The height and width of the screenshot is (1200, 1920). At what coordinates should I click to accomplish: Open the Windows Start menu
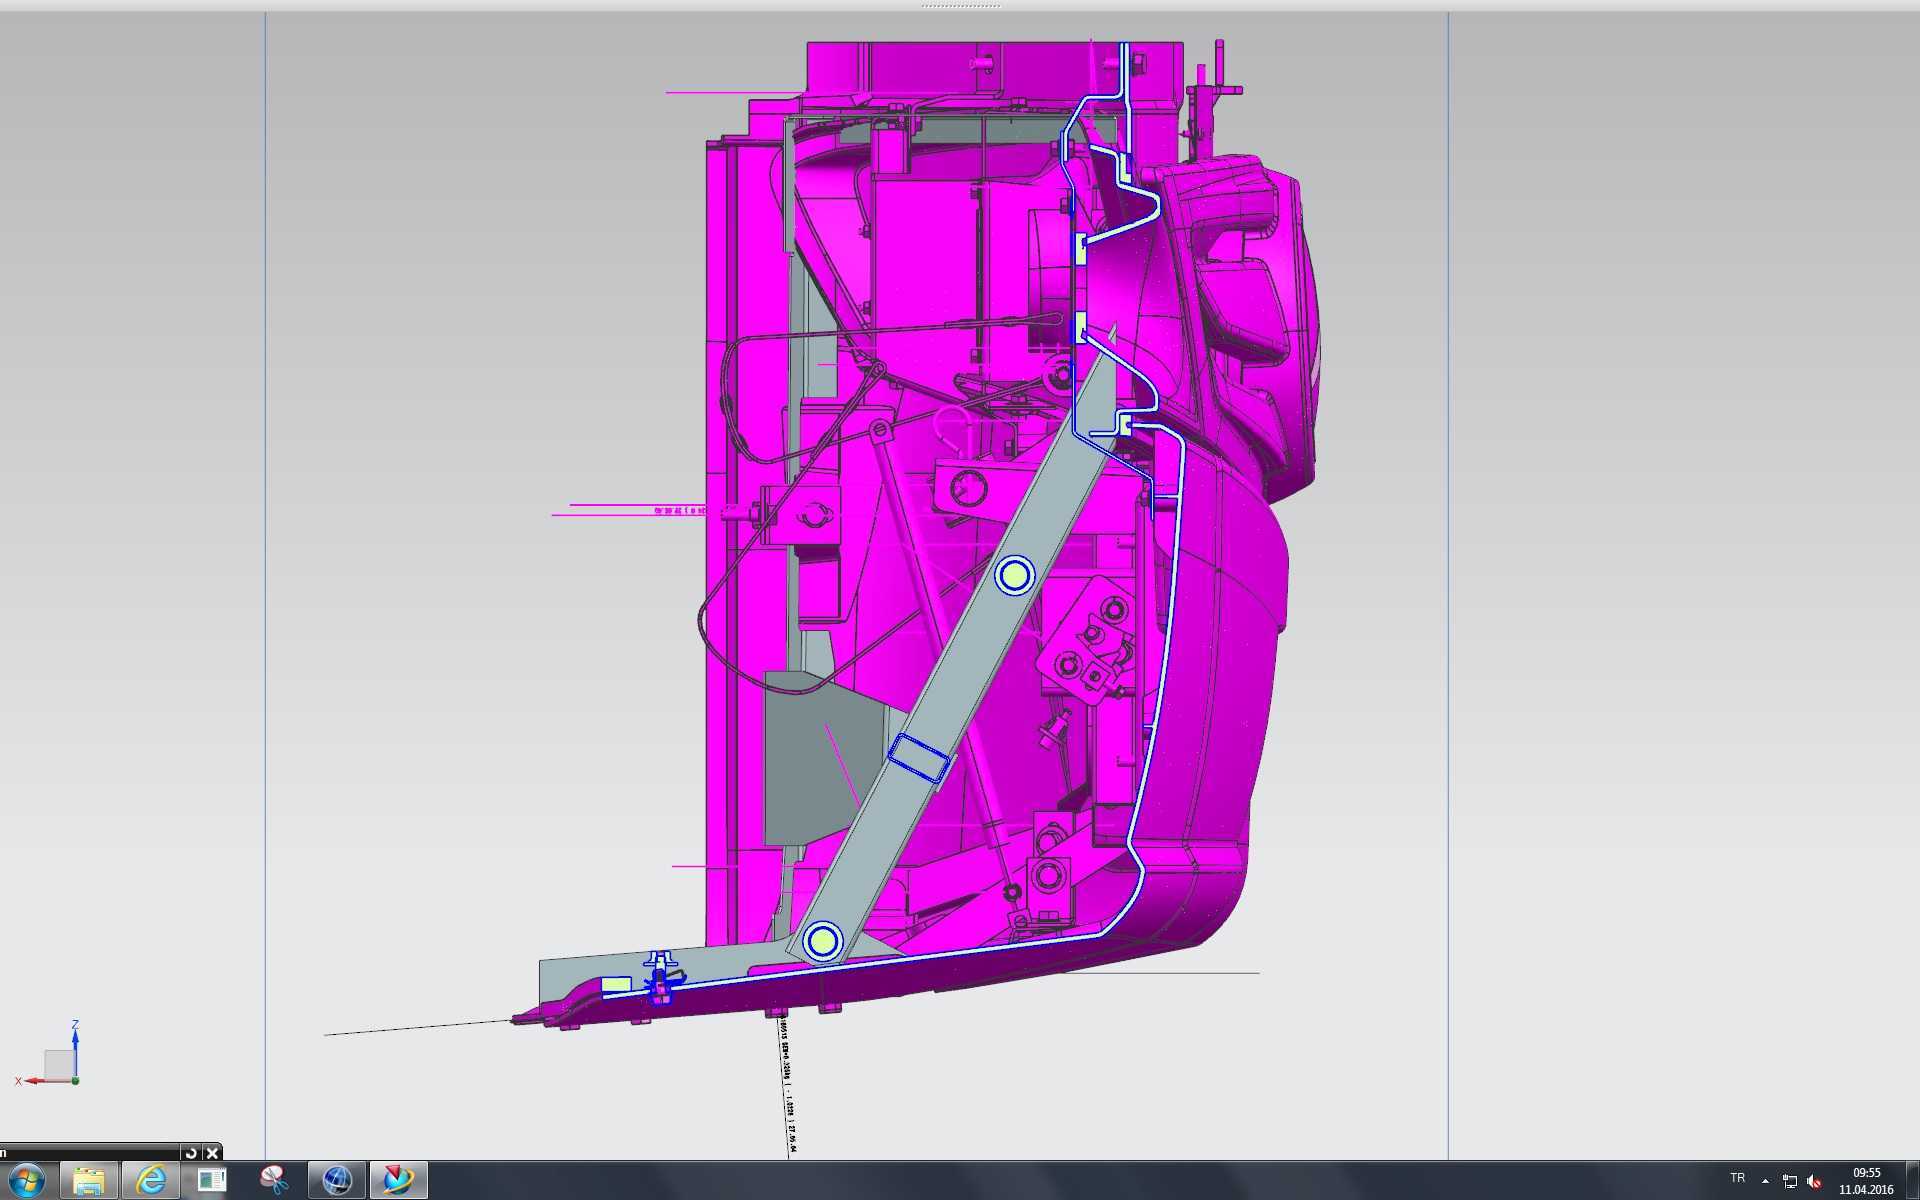(26, 1181)
